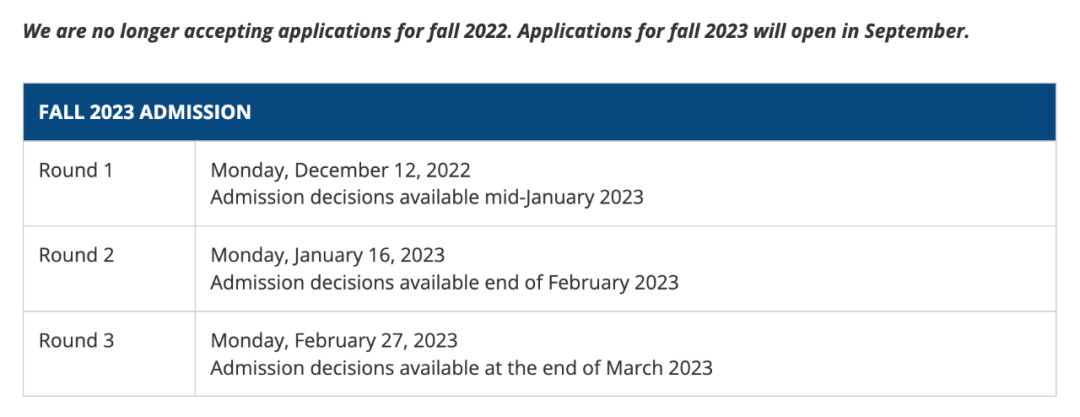
Task: Click 'Admission decisions' text in Round 1 row
Action: [x=304, y=197]
